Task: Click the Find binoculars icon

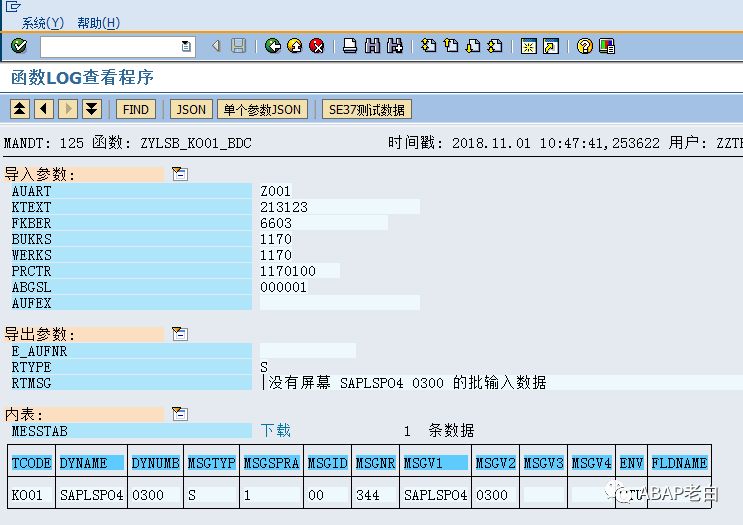Action: click(372, 46)
